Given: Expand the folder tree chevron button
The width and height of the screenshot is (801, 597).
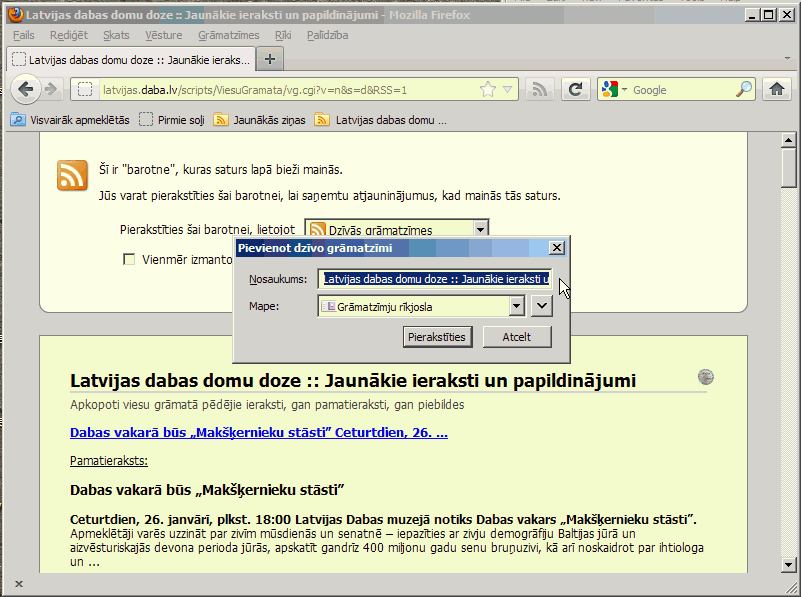Looking at the screenshot, I should pyautogui.click(x=541, y=306).
